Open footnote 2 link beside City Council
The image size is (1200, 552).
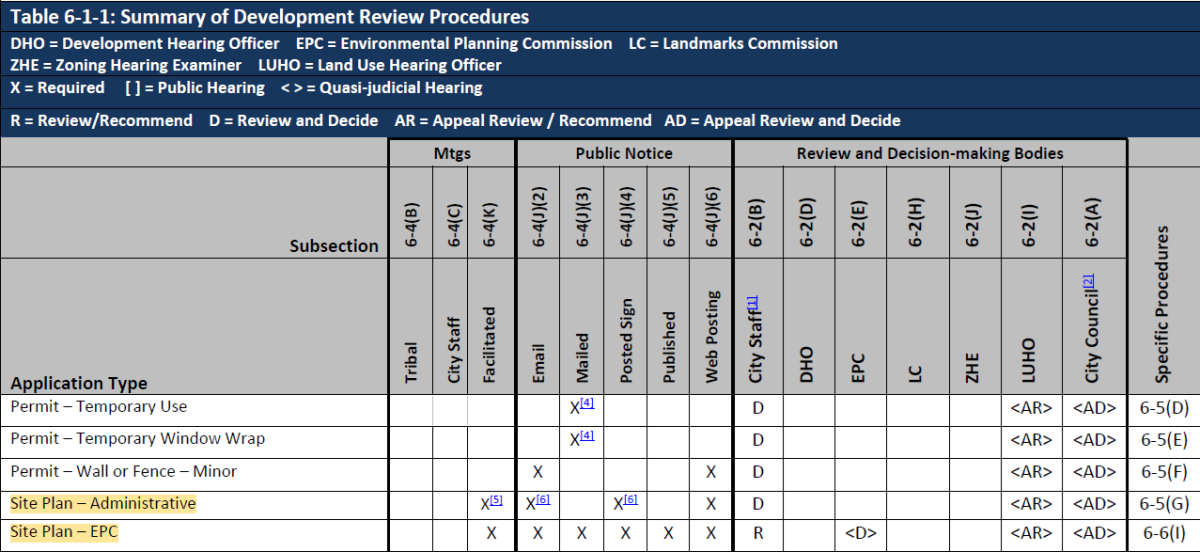[1088, 283]
